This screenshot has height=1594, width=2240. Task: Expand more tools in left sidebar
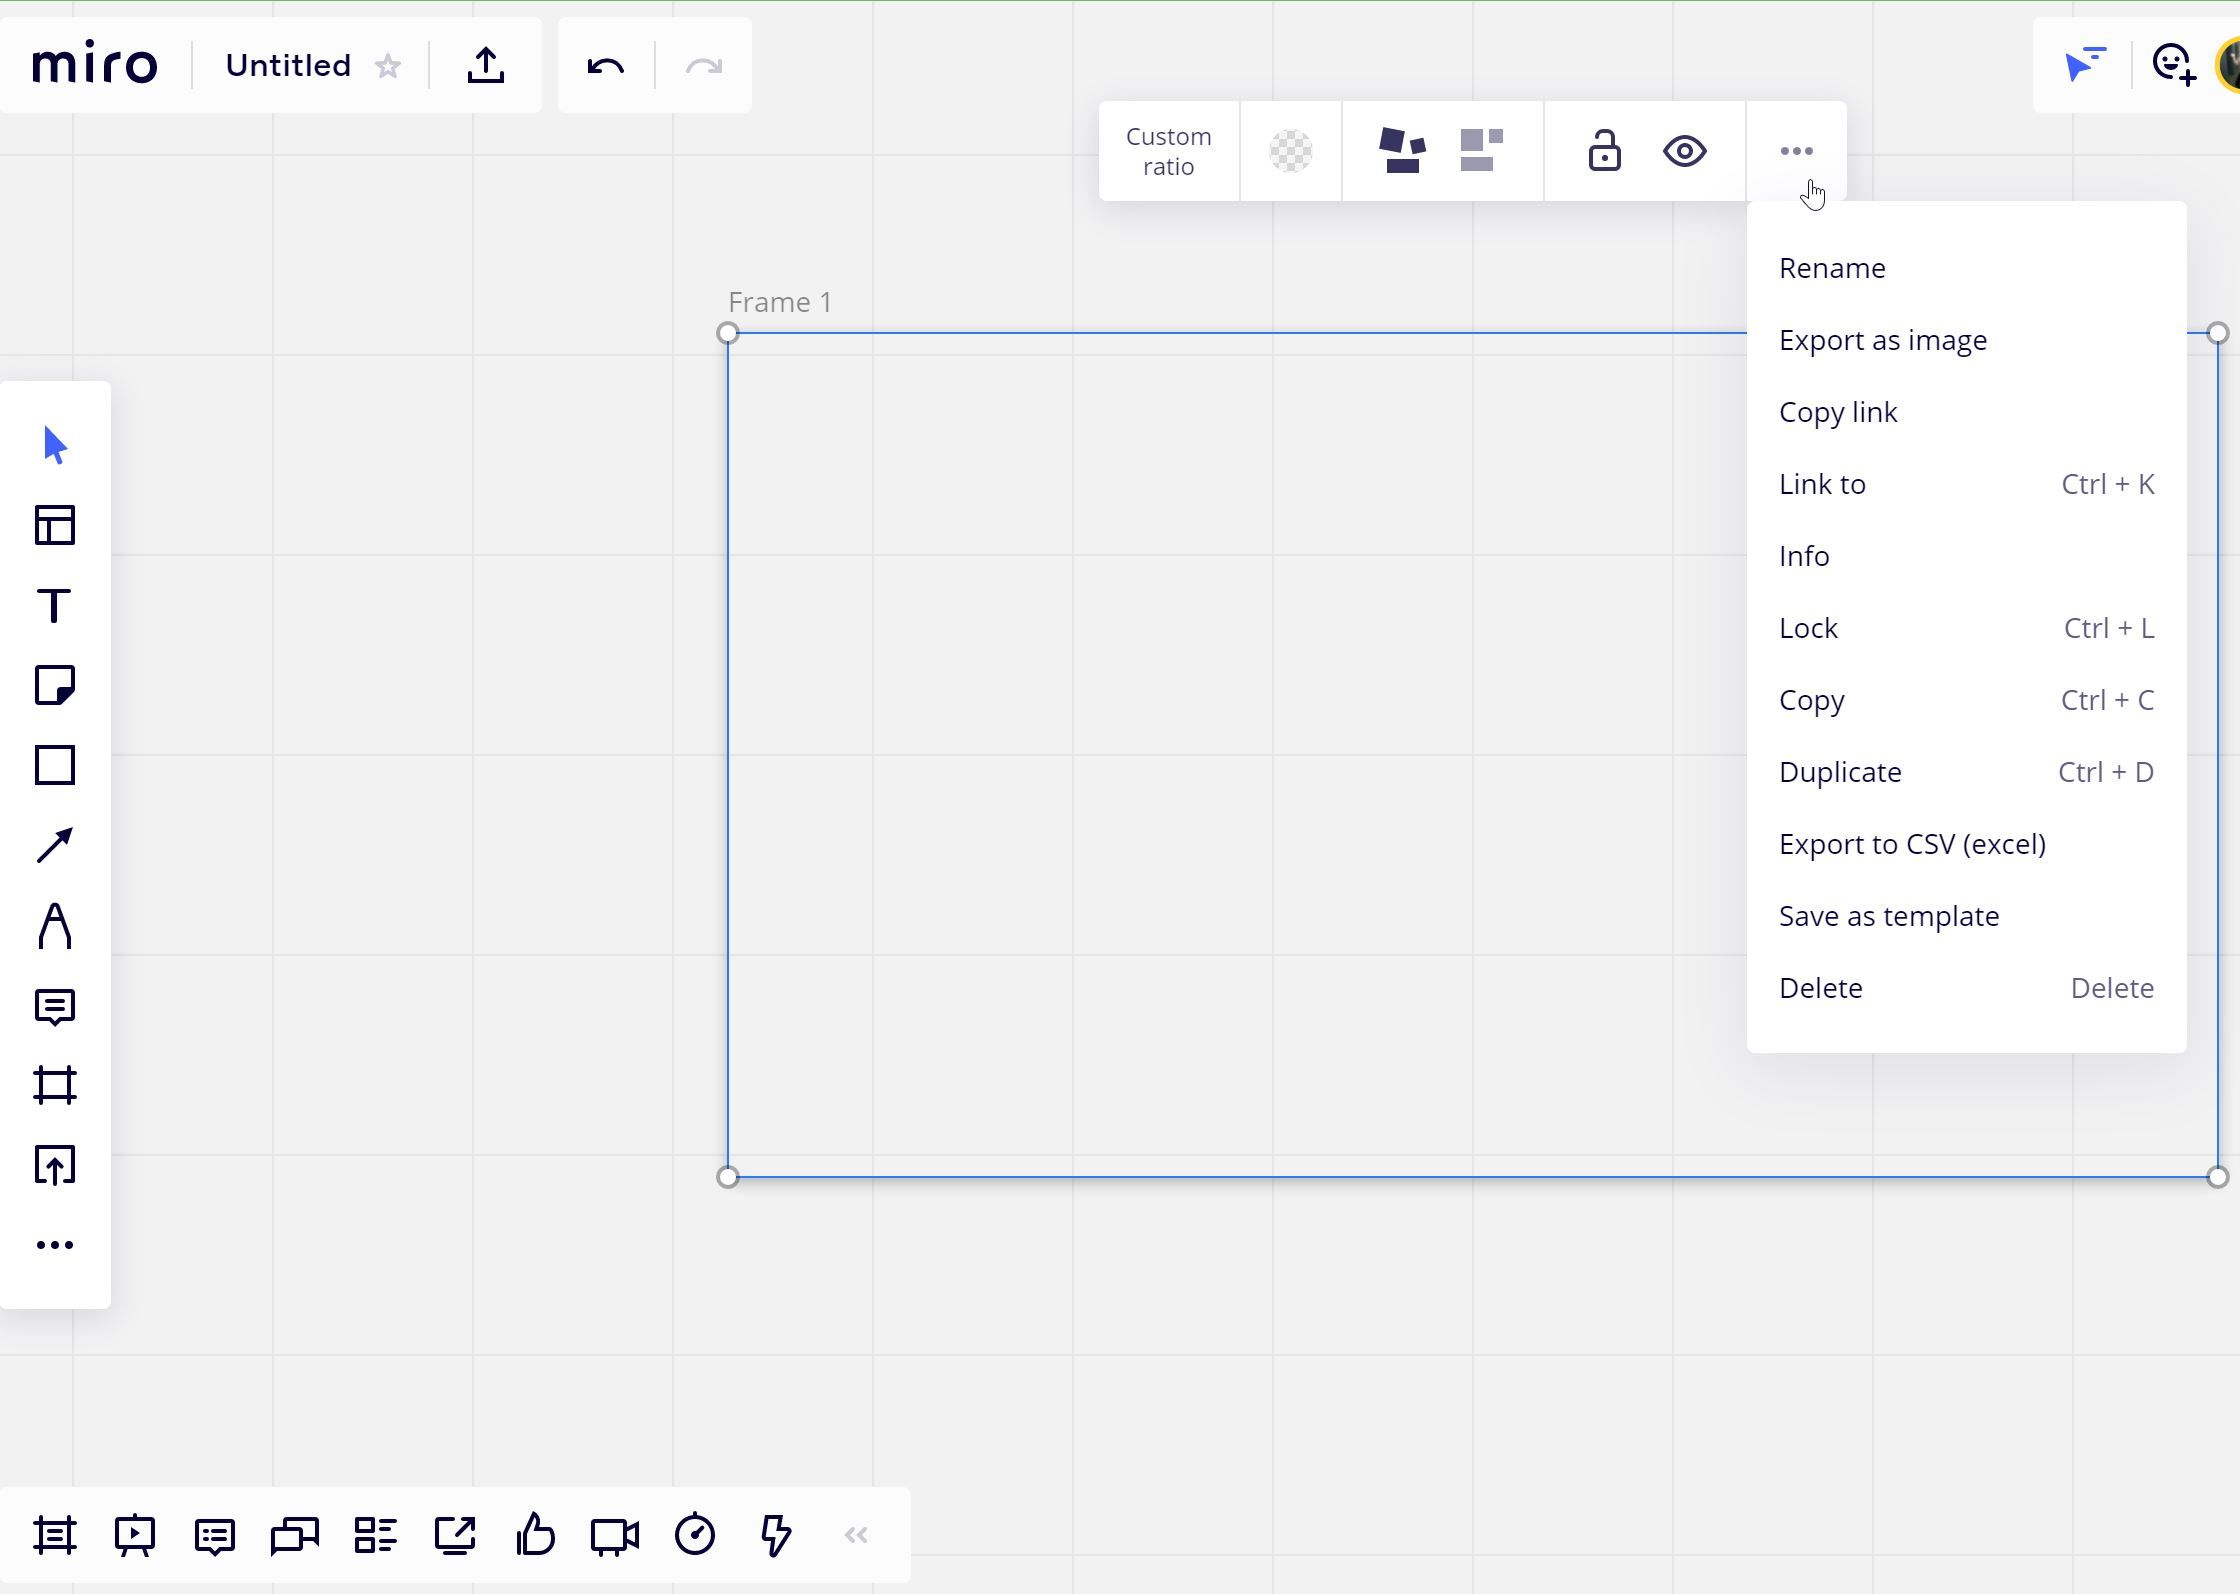[x=55, y=1245]
